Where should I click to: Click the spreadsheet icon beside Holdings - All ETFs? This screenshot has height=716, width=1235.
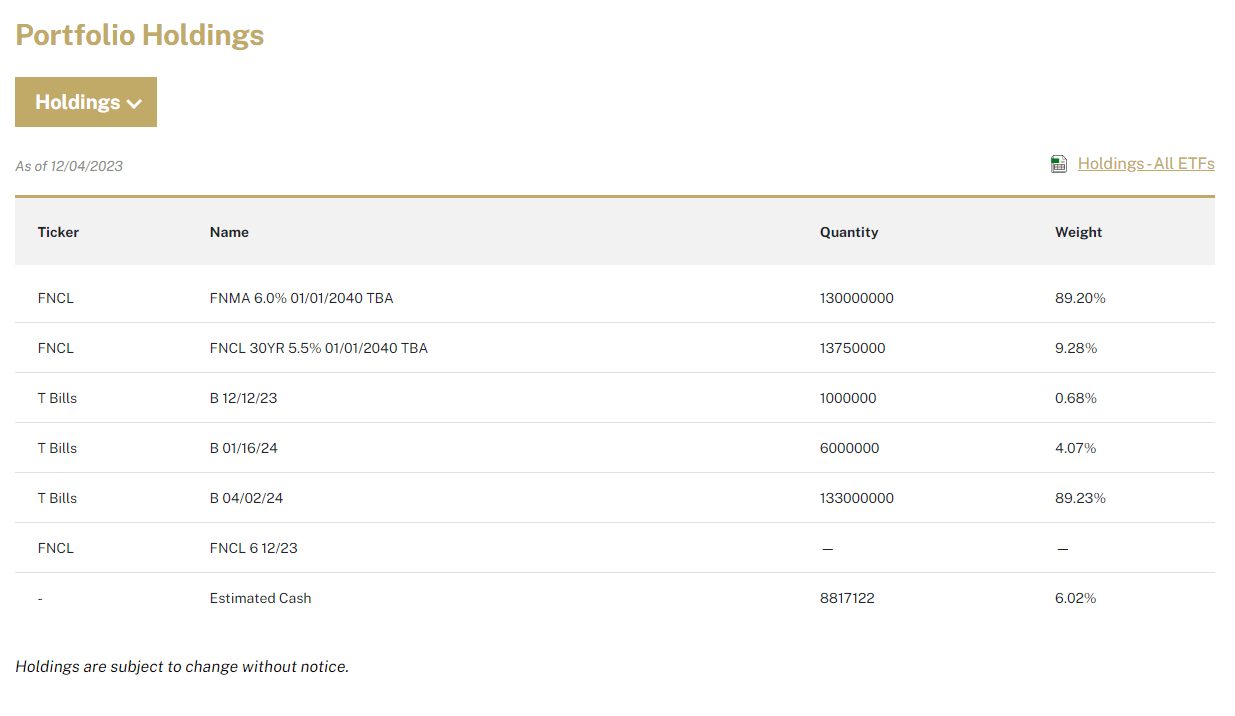[1059, 163]
